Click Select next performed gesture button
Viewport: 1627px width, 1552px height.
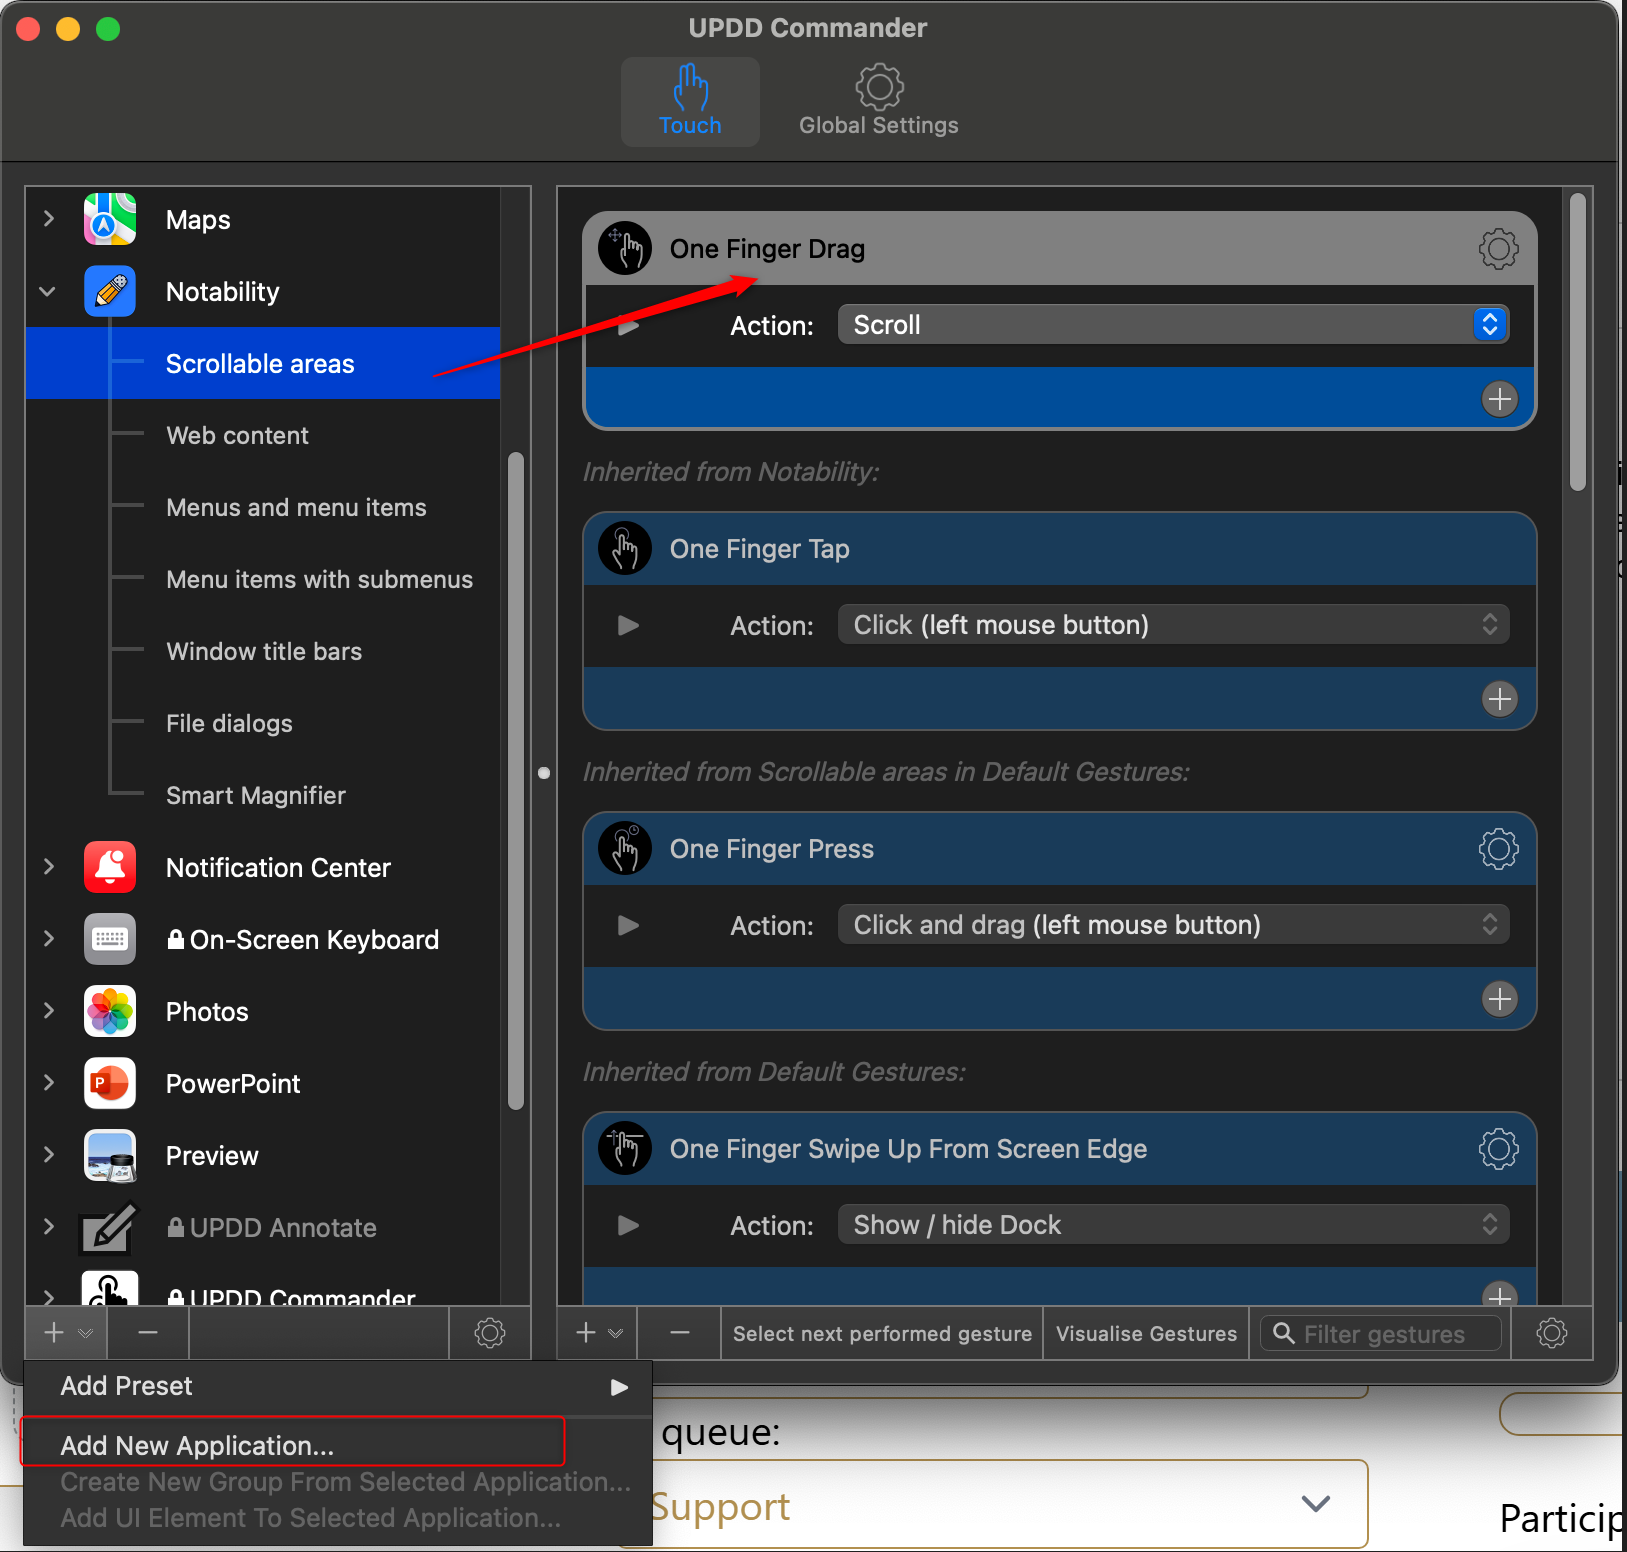tap(881, 1334)
